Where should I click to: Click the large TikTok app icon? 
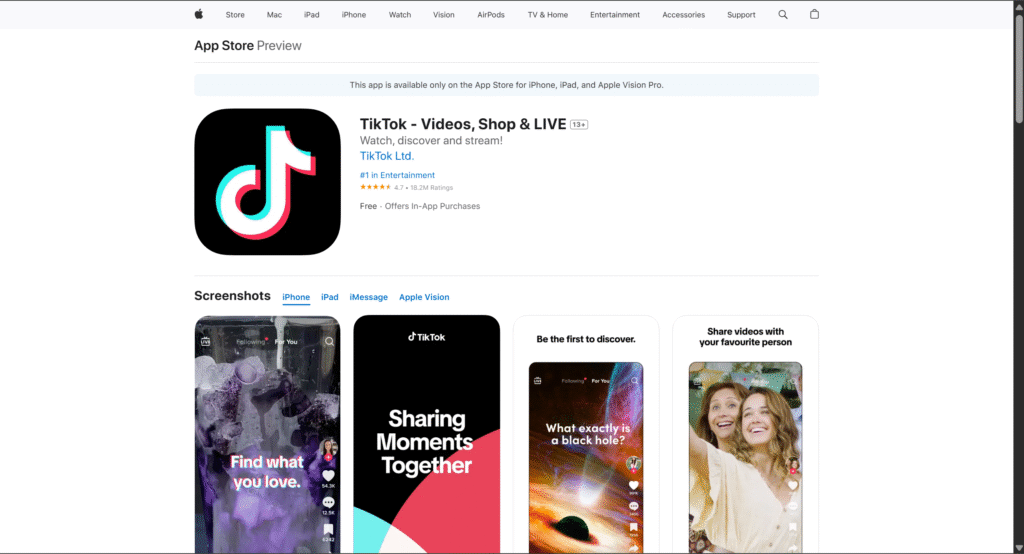(267, 182)
